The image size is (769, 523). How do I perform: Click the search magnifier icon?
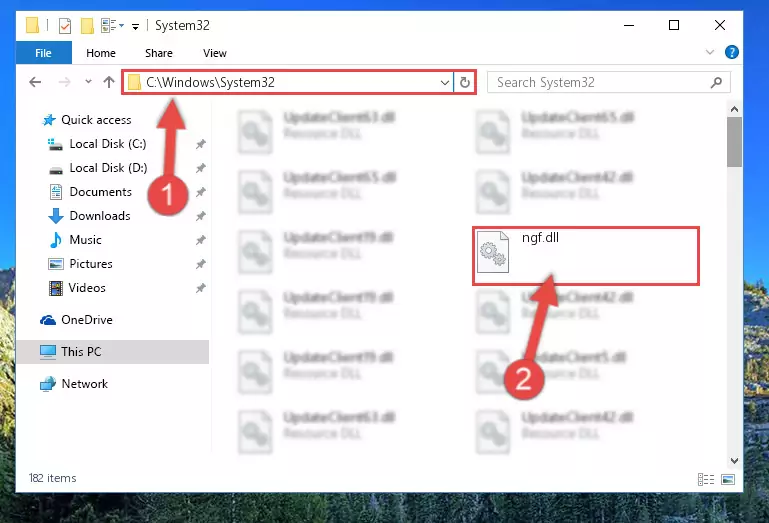(716, 82)
